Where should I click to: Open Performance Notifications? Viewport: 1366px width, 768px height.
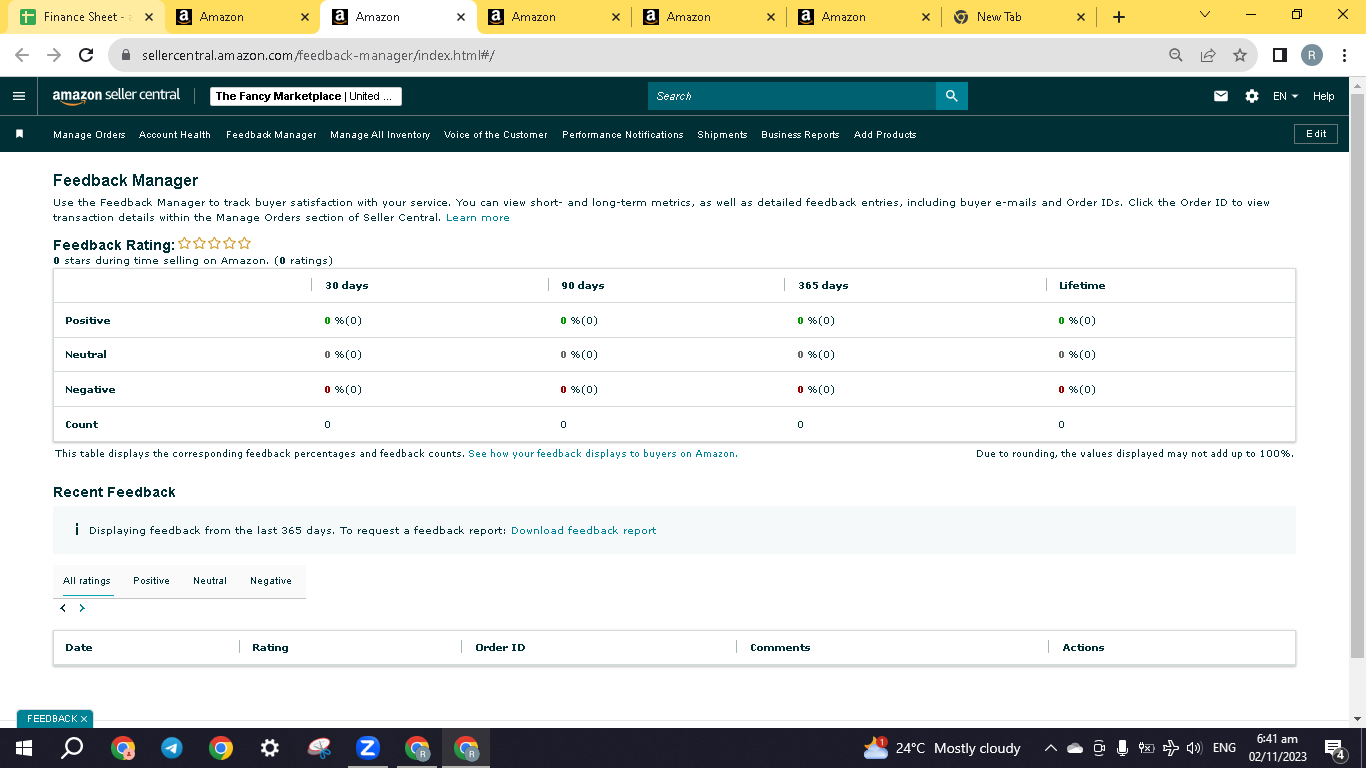[x=623, y=135]
